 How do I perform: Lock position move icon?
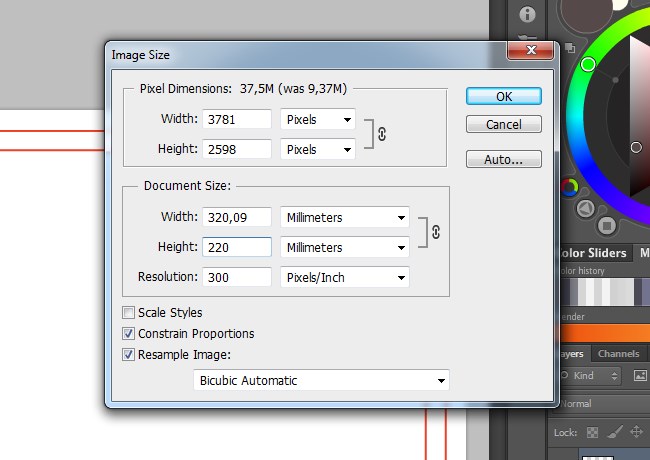[x=636, y=432]
